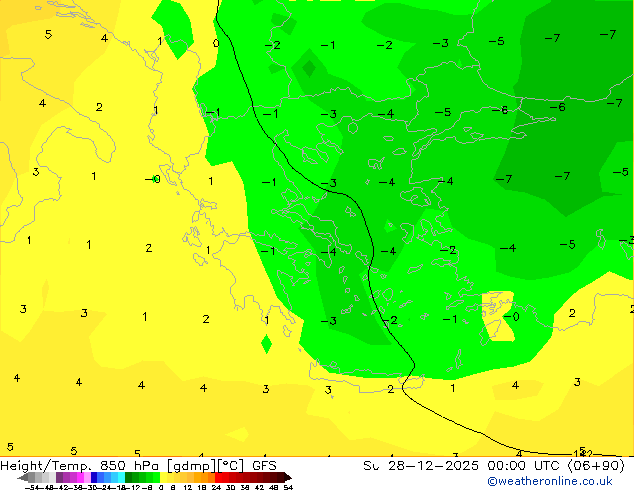
Task: Pick the yellow swatch in the legend
Action: click(x=163, y=477)
